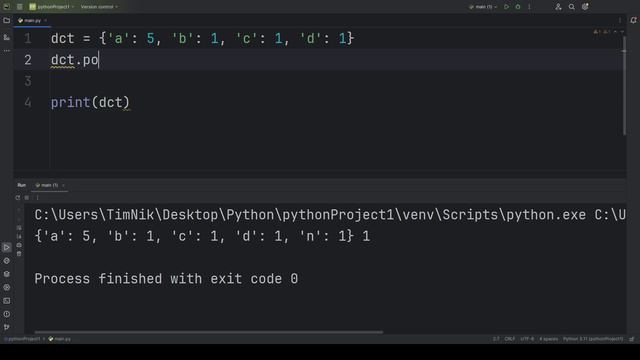Click the dct dictionary definition on line 1

point(202,38)
